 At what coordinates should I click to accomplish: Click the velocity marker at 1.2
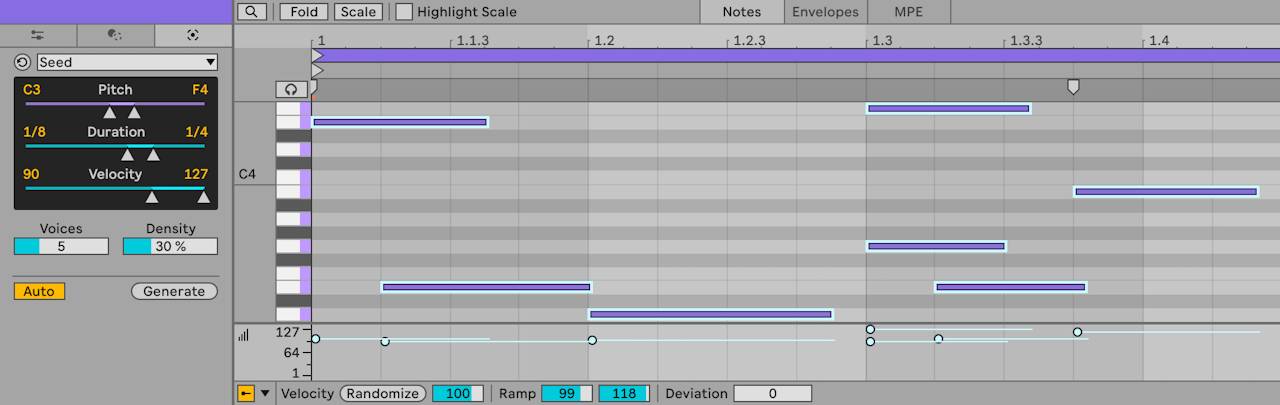click(x=592, y=340)
